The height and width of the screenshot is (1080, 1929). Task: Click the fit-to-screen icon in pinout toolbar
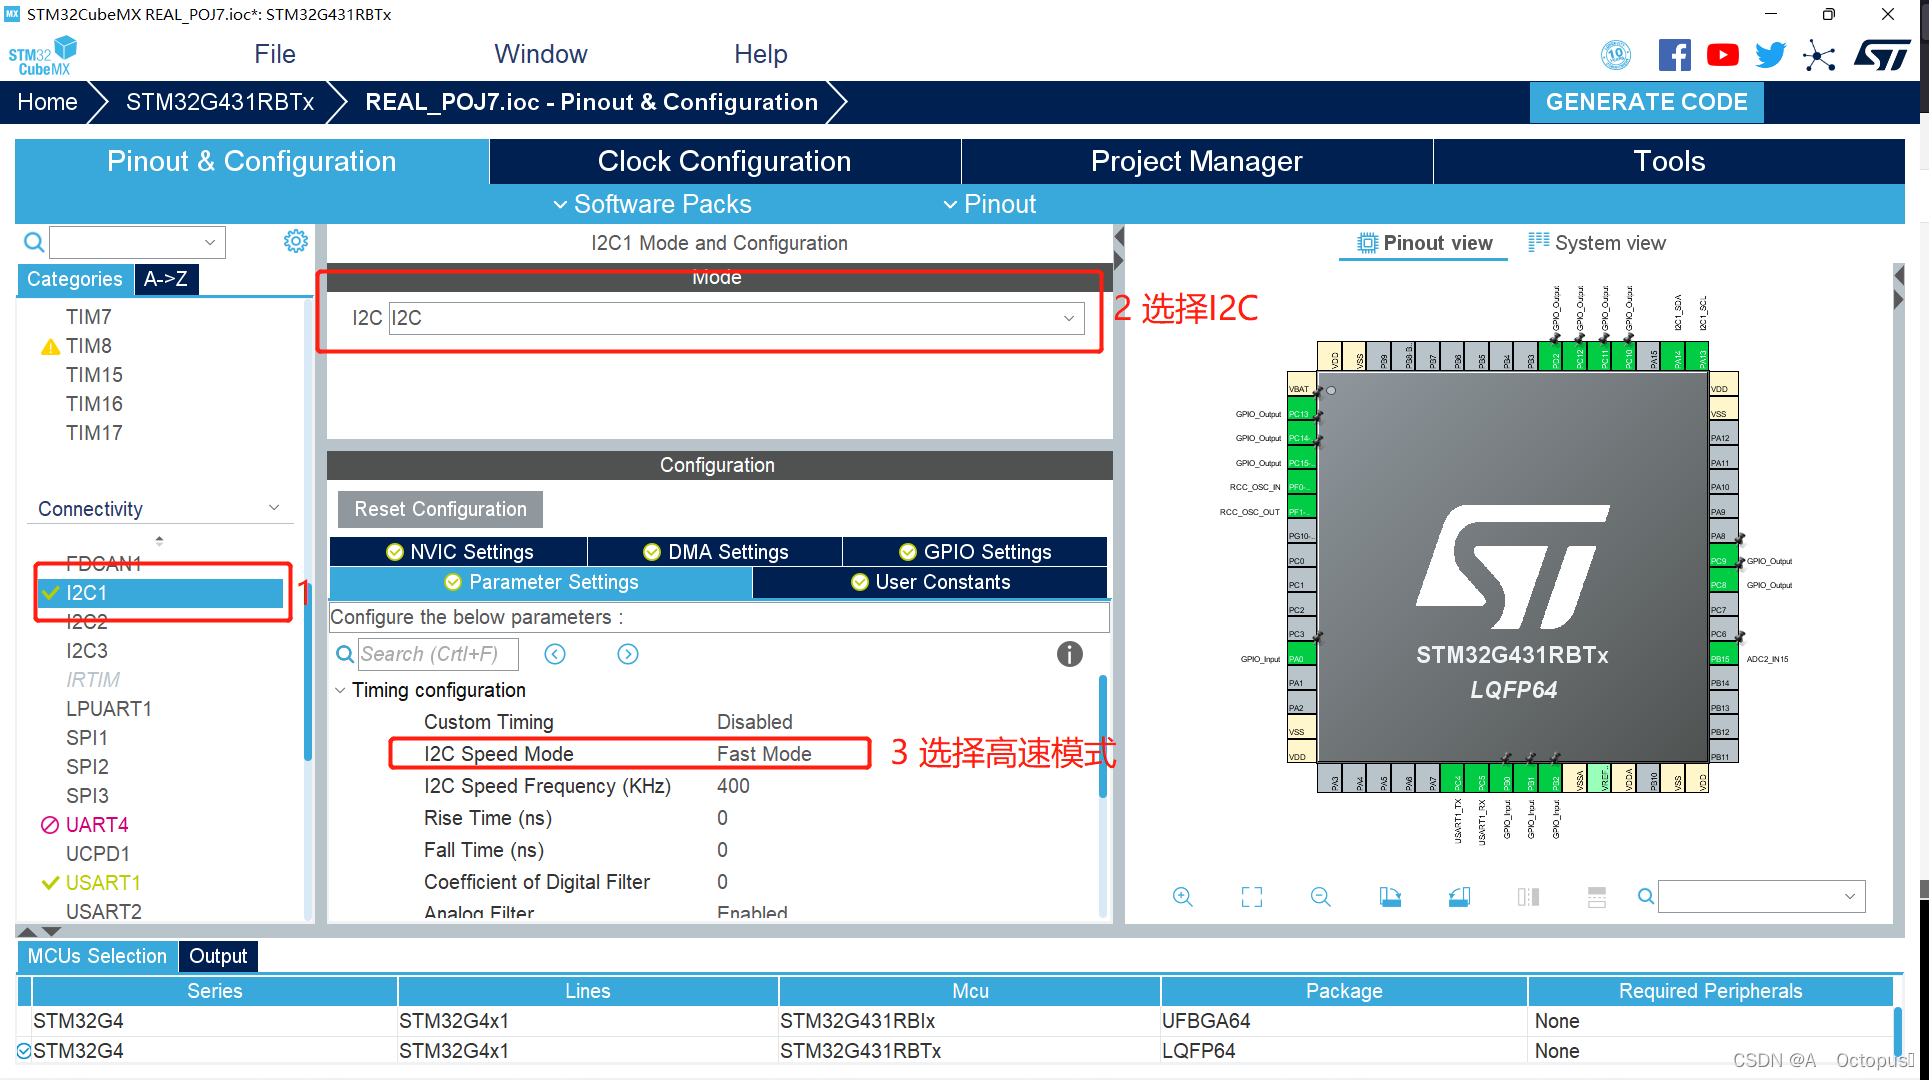(1252, 897)
